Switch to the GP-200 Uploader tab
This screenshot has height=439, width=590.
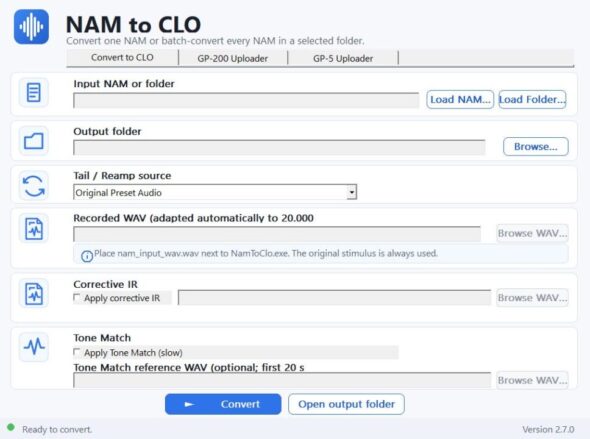233,58
